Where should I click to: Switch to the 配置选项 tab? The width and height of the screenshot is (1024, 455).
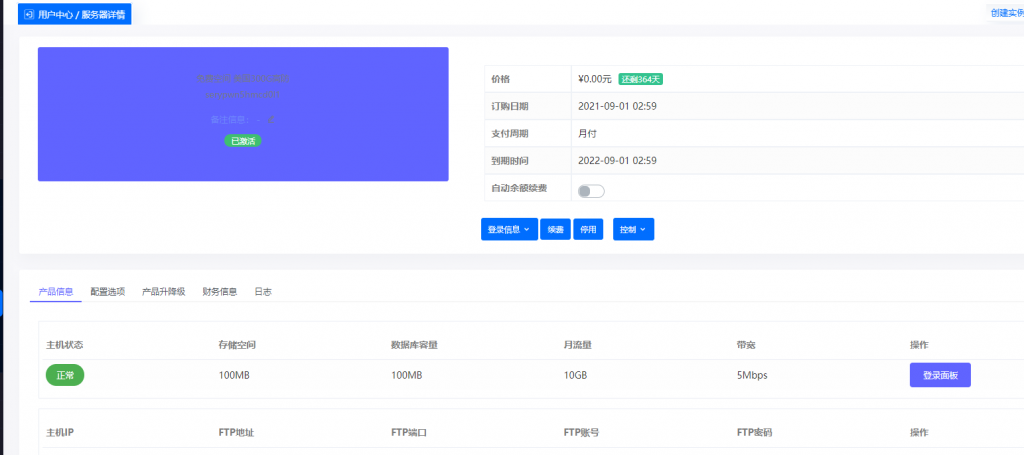(x=108, y=292)
